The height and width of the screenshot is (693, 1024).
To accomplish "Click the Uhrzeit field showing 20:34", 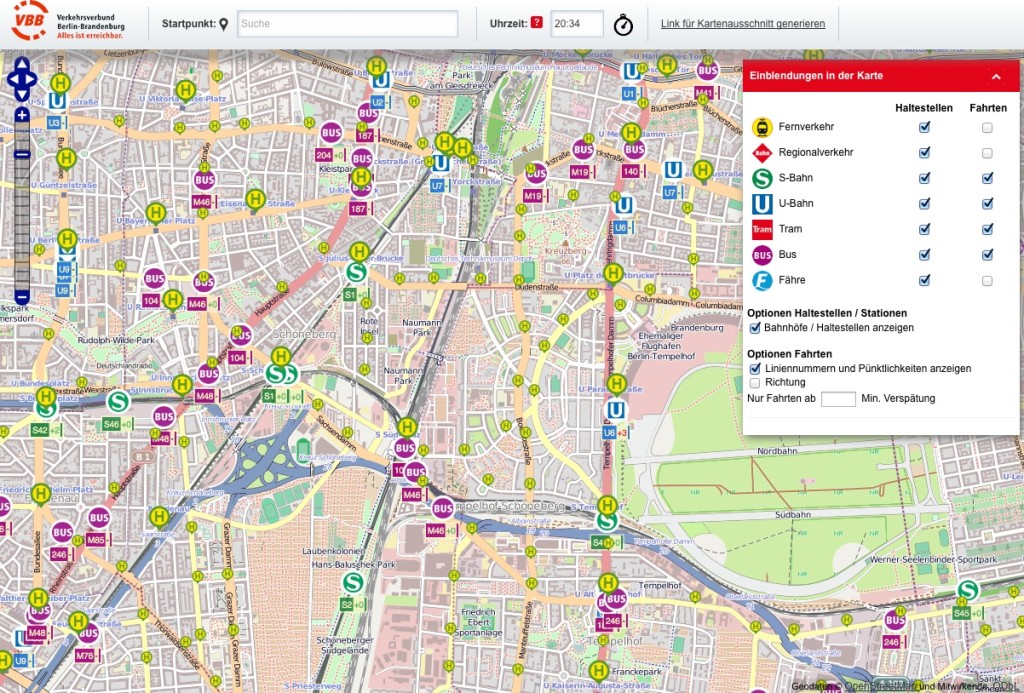I will 577,24.
